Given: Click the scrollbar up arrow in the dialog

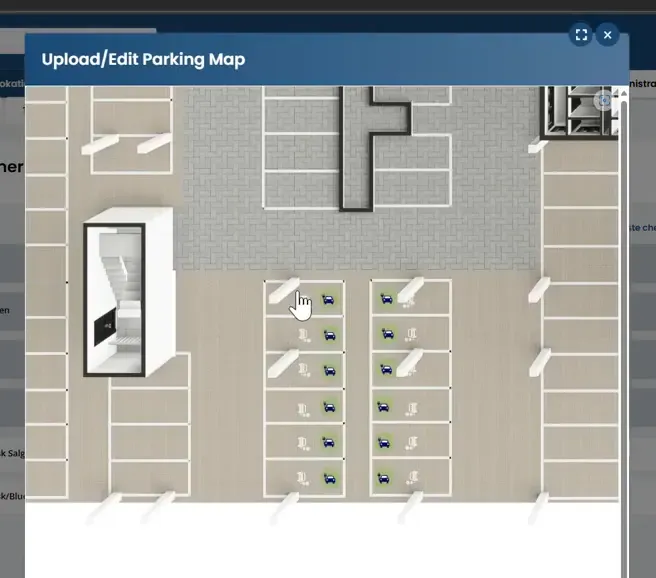Looking at the screenshot, I should pos(624,93).
